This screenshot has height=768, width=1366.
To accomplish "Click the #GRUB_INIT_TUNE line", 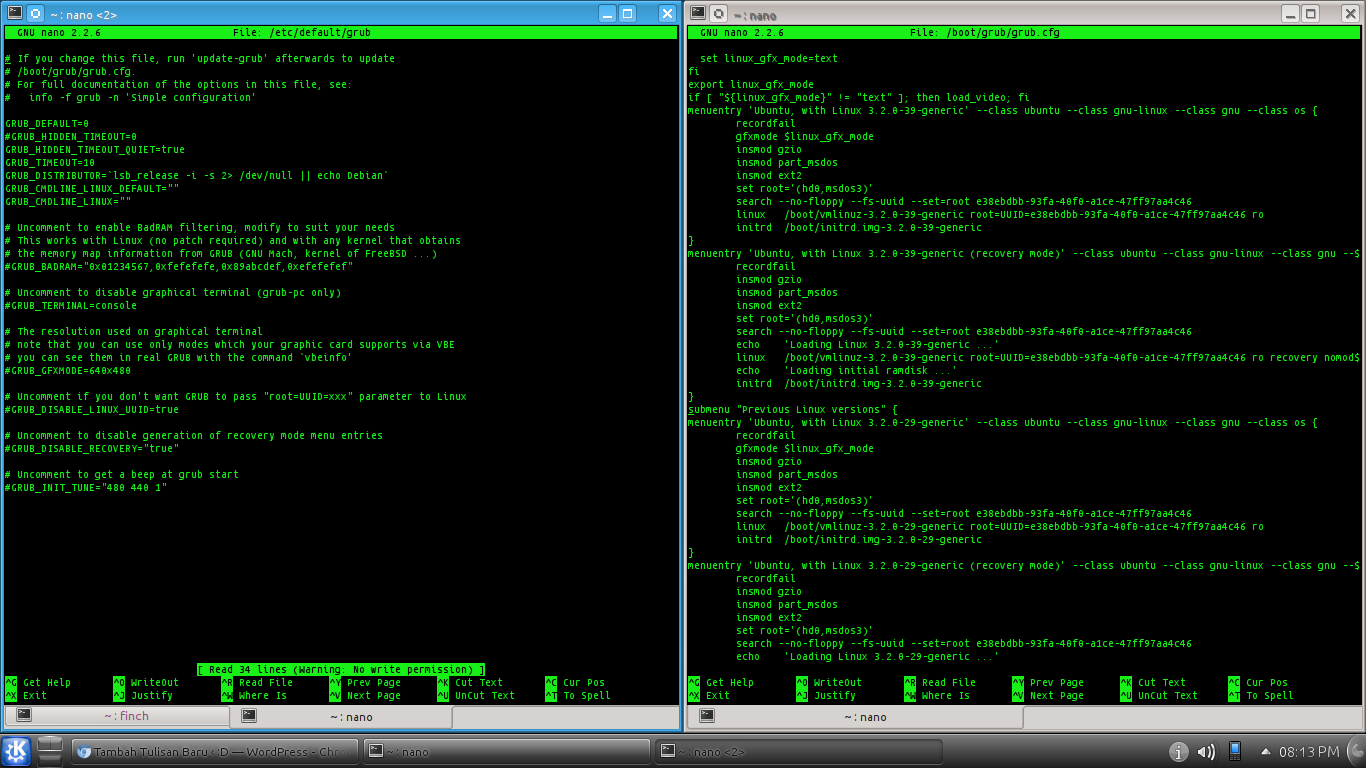I will [x=86, y=487].
